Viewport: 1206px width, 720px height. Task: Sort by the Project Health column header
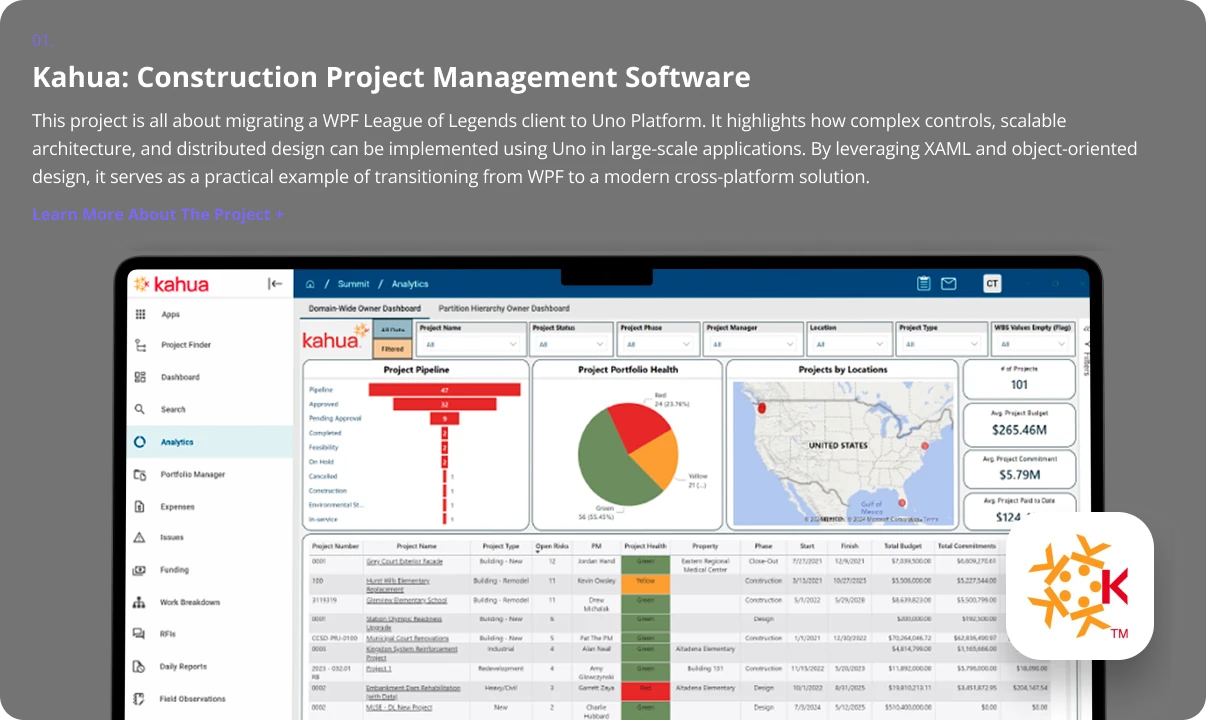(x=645, y=546)
